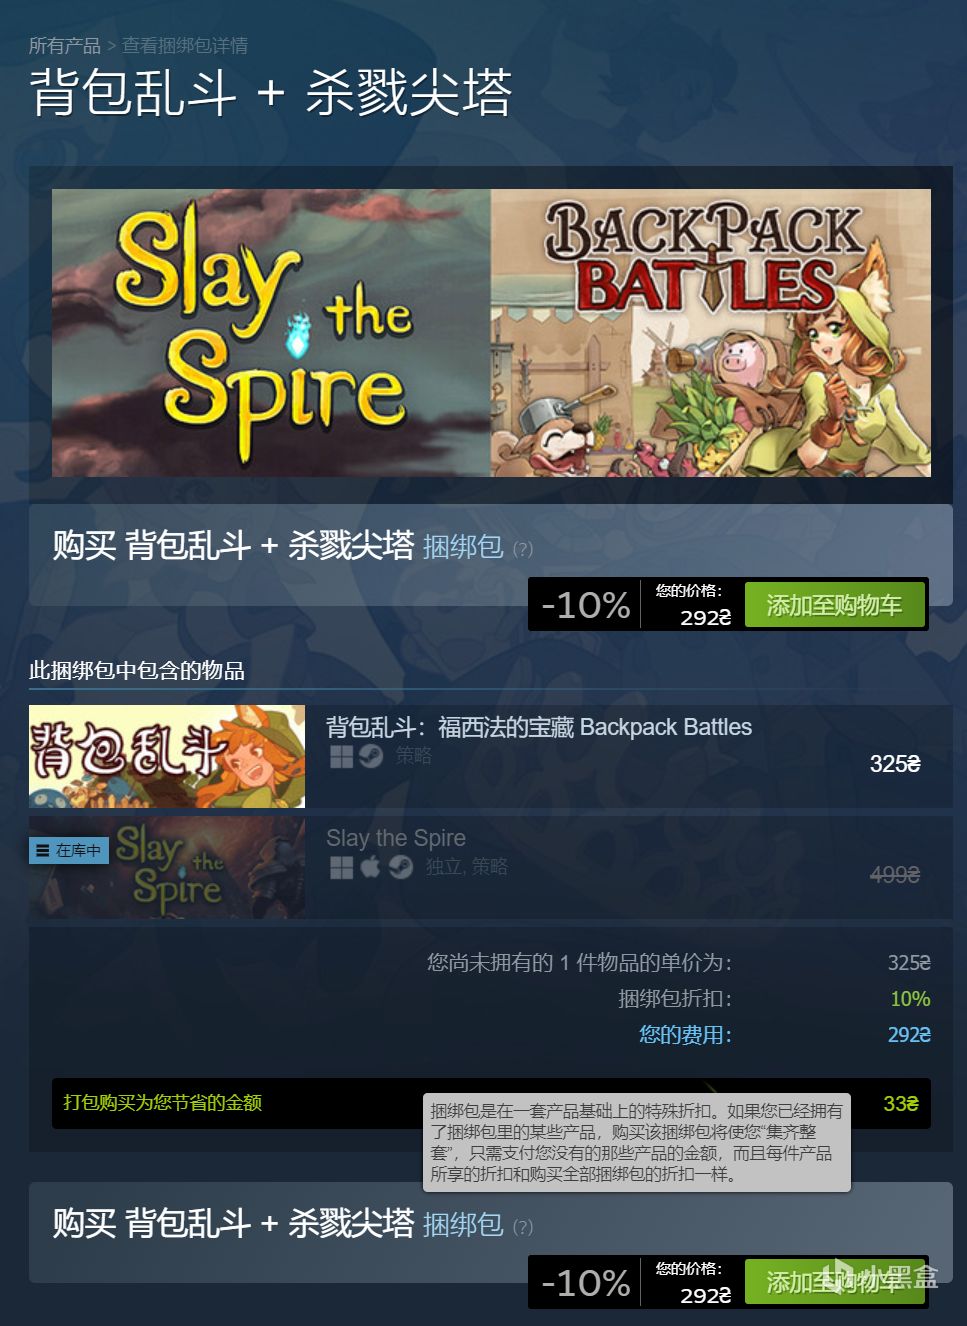Click the 在库中 library badge icon
Image resolution: width=967 pixels, height=1326 pixels.
click(43, 851)
